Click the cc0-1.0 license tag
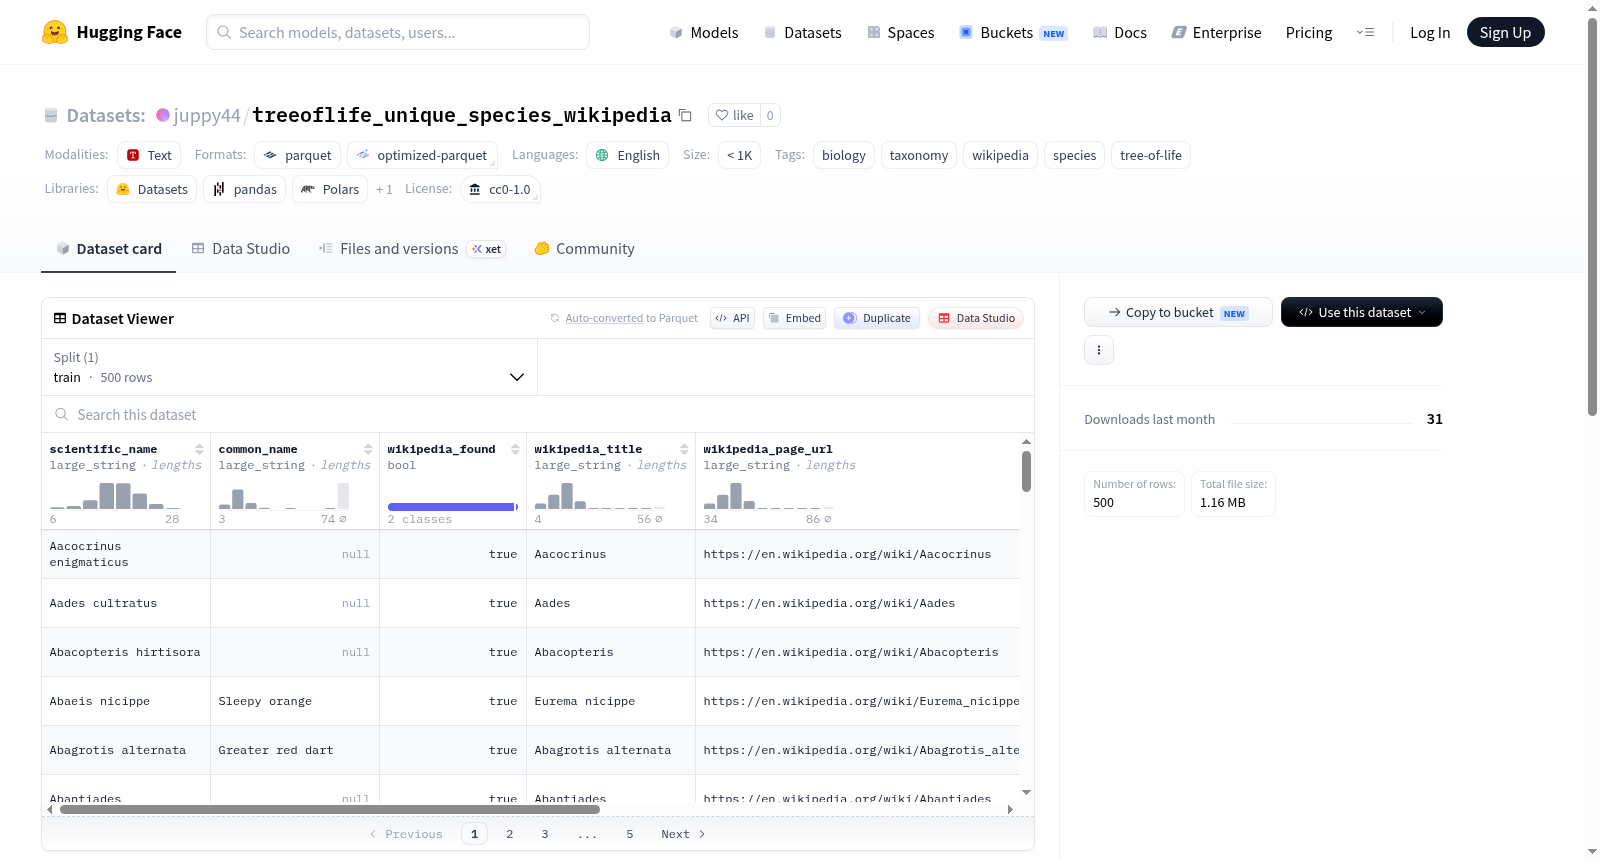1600x861 pixels. [x=500, y=189]
